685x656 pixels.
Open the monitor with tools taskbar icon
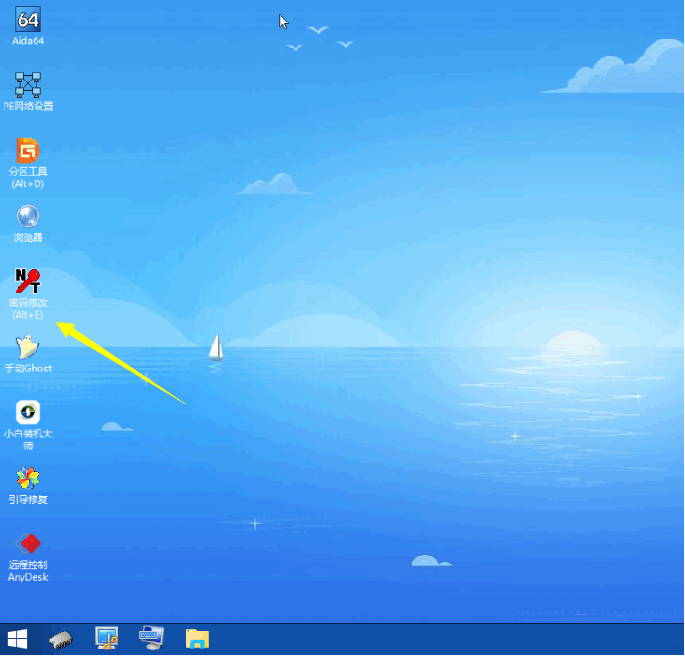coord(107,638)
